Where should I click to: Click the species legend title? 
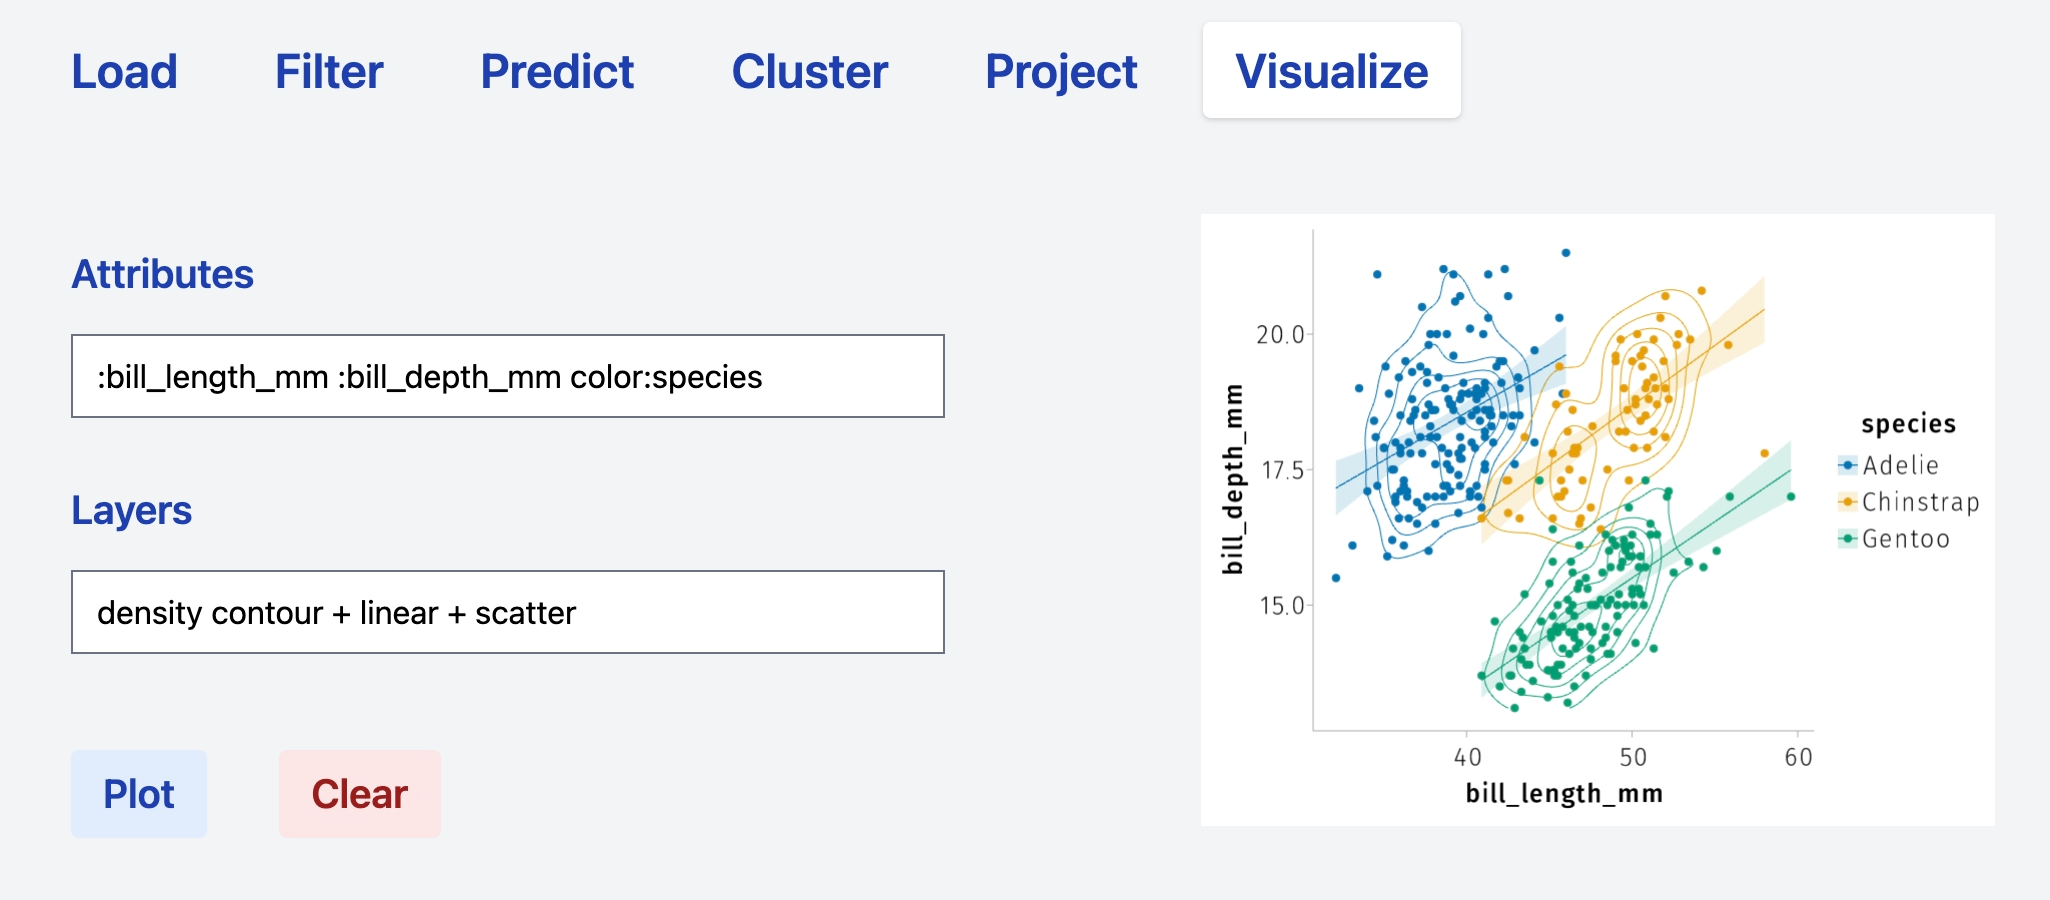1908,424
